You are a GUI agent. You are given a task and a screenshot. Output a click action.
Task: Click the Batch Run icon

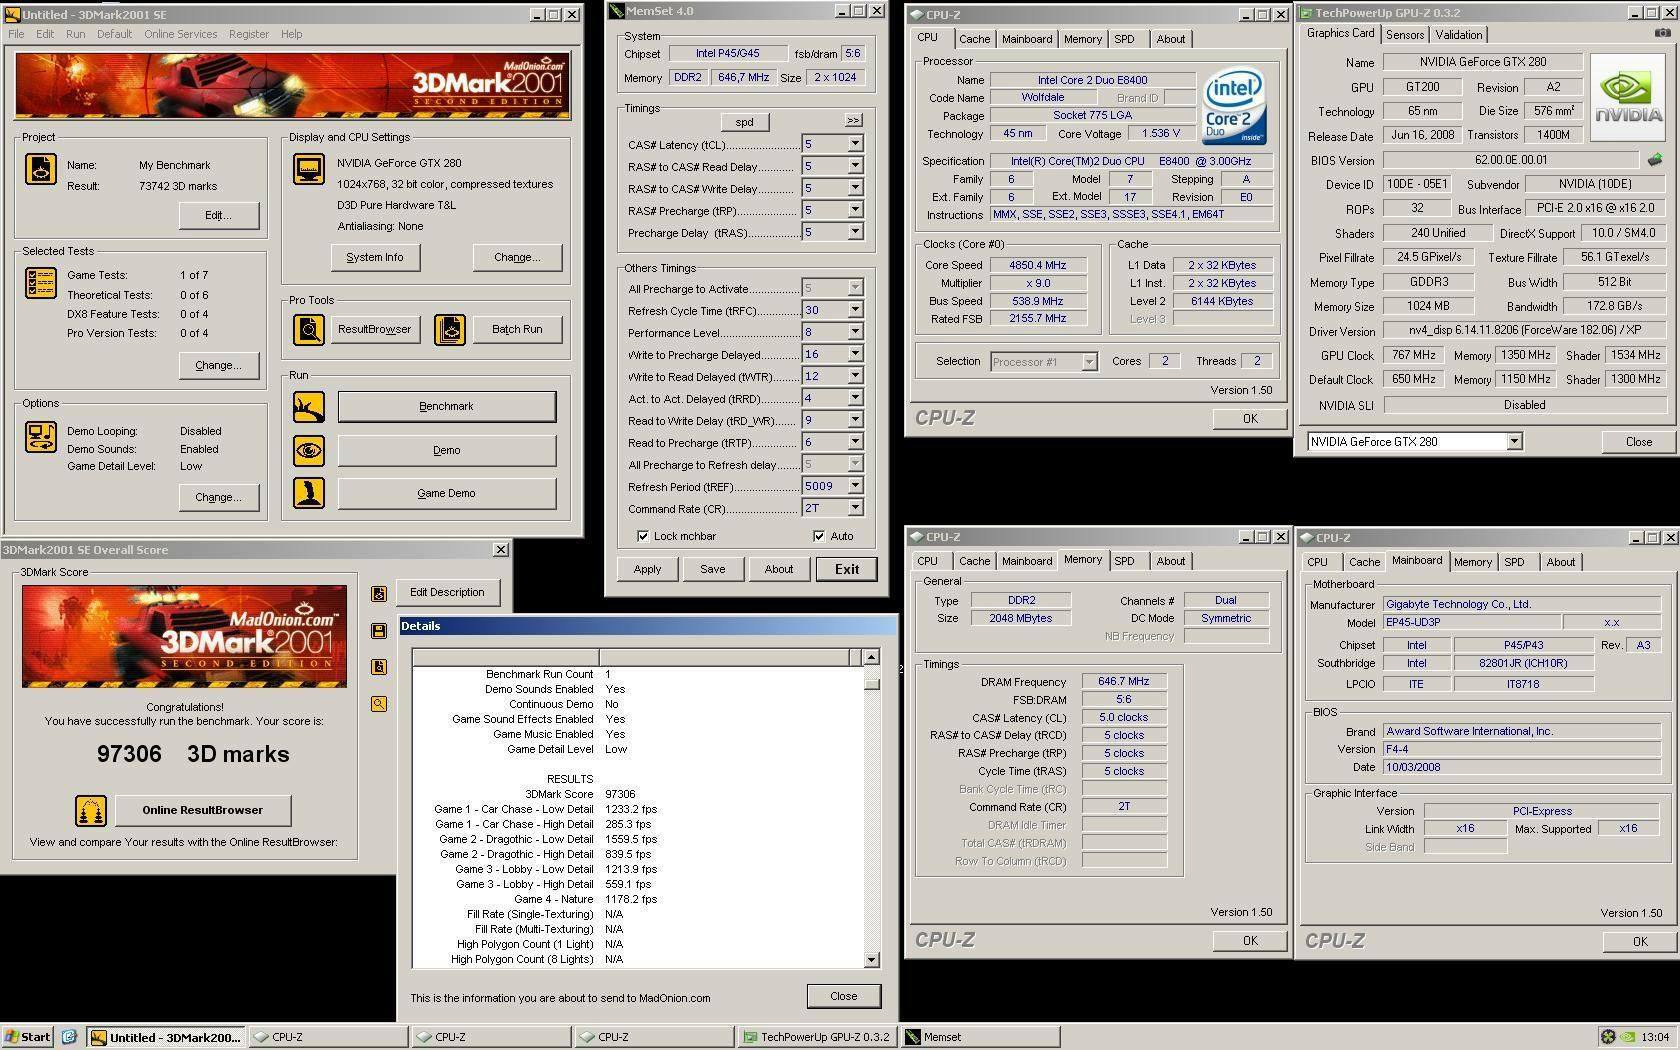coord(450,329)
